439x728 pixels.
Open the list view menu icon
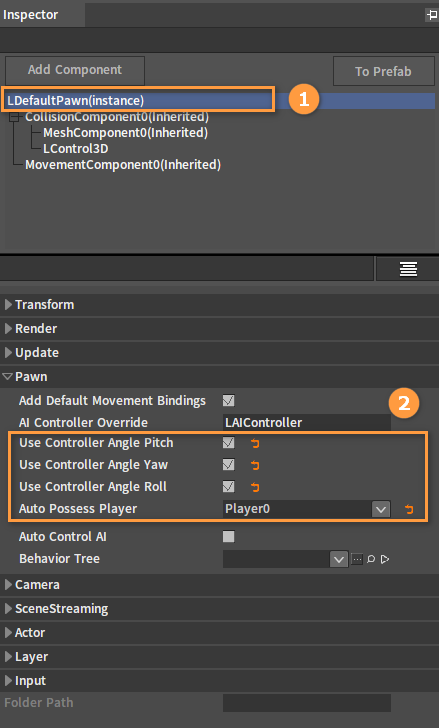(408, 269)
